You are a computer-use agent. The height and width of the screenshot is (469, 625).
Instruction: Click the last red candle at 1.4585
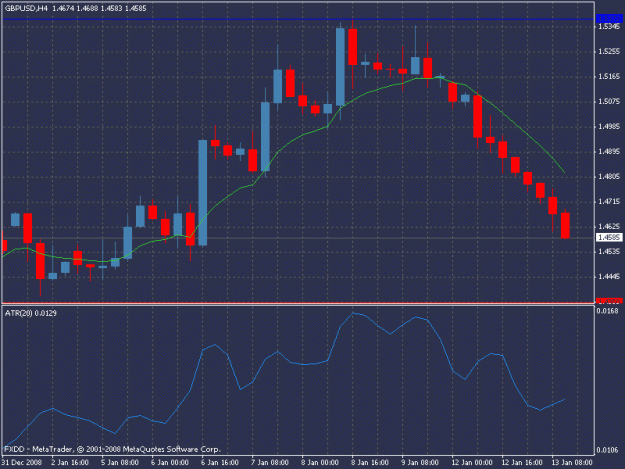click(x=565, y=225)
